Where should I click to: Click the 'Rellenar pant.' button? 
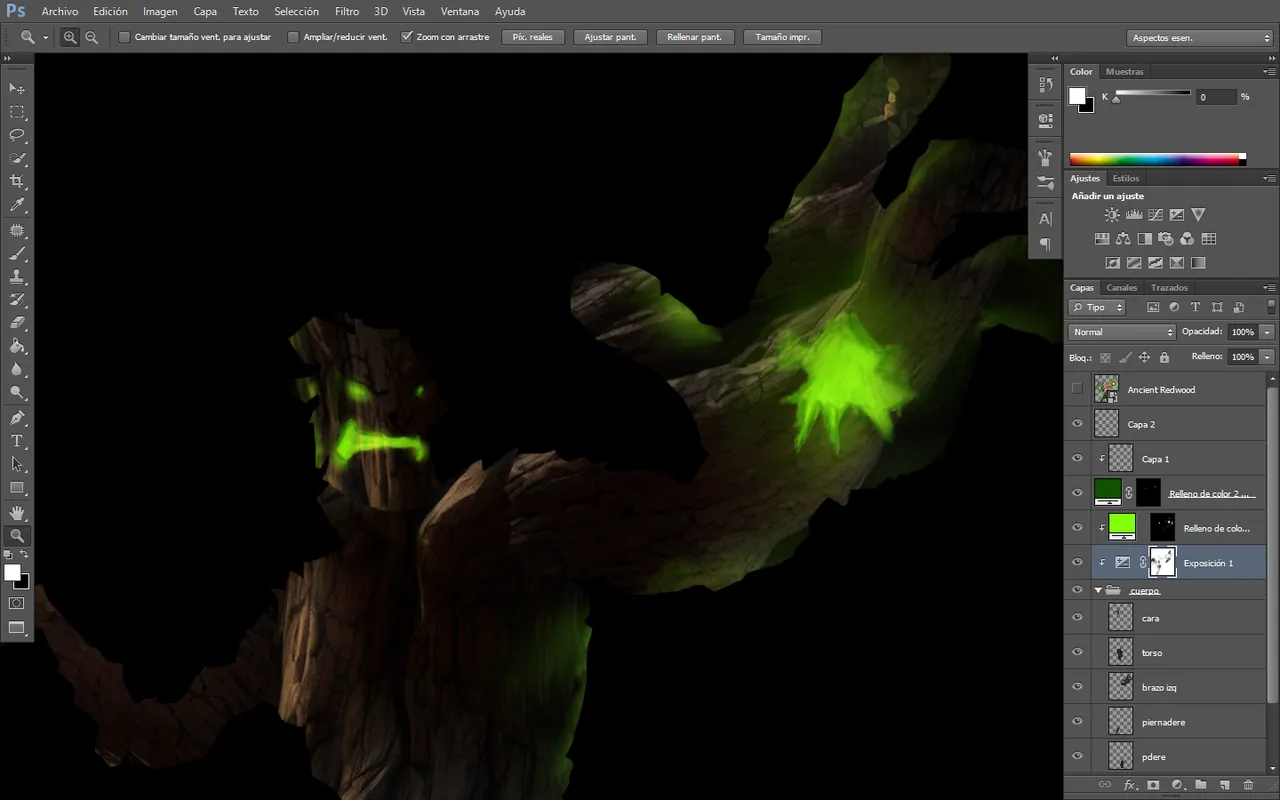[695, 37]
